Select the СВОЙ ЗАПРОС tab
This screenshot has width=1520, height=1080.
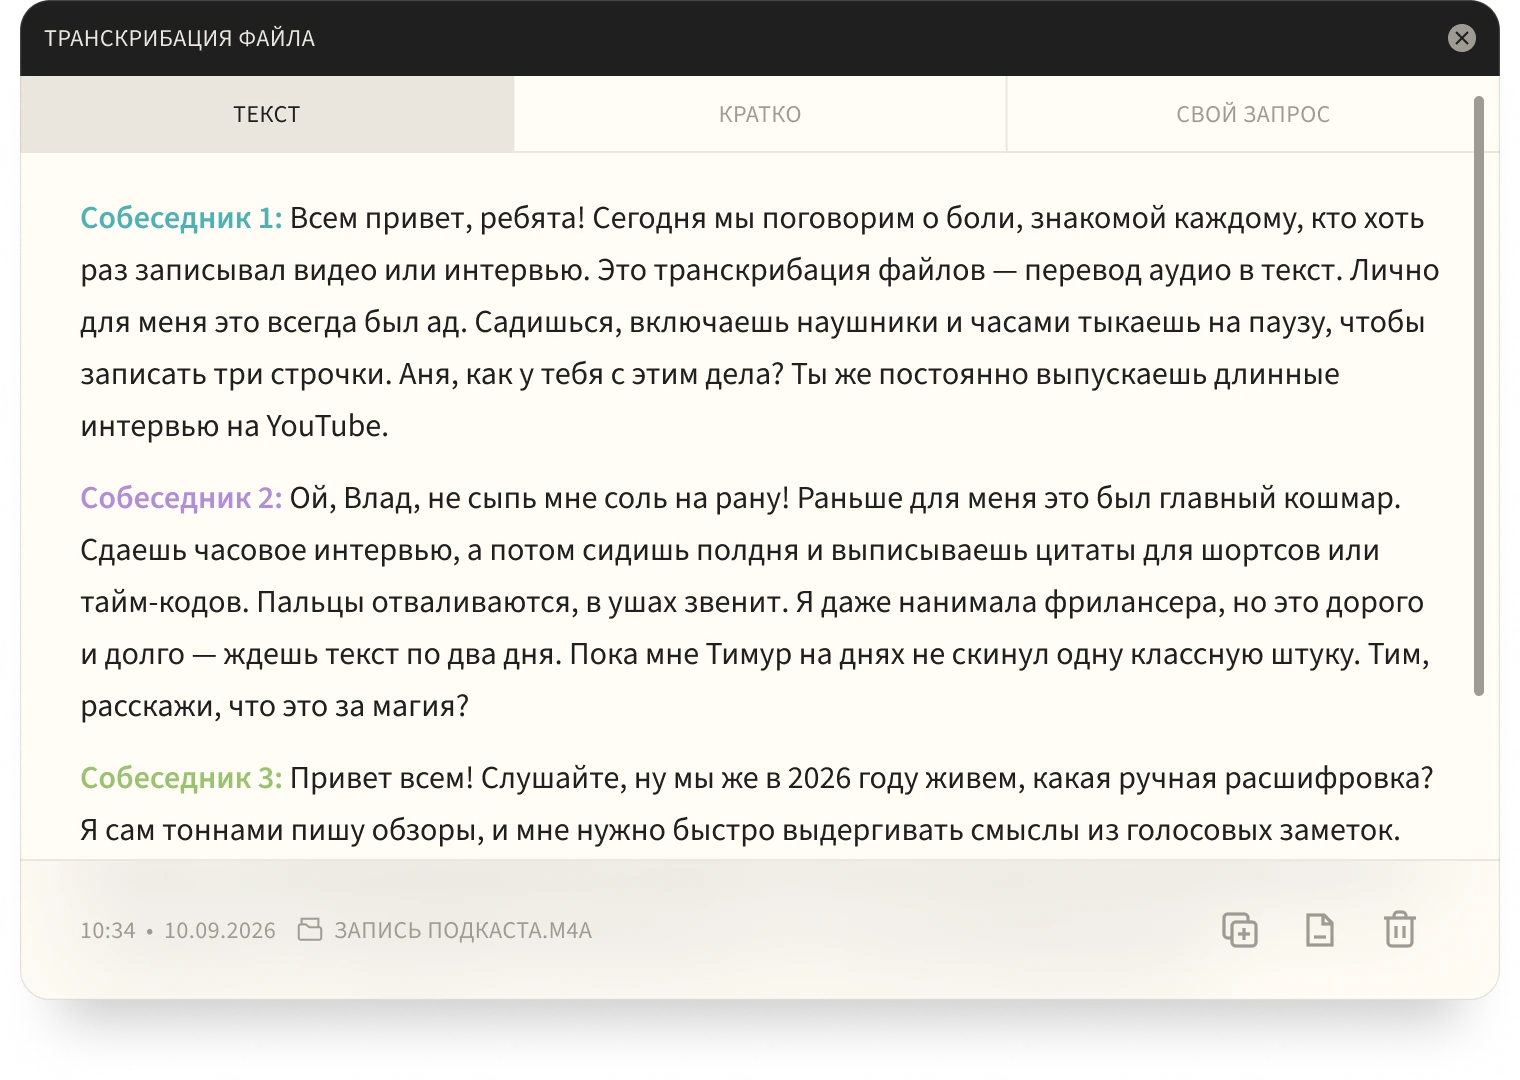(1253, 114)
